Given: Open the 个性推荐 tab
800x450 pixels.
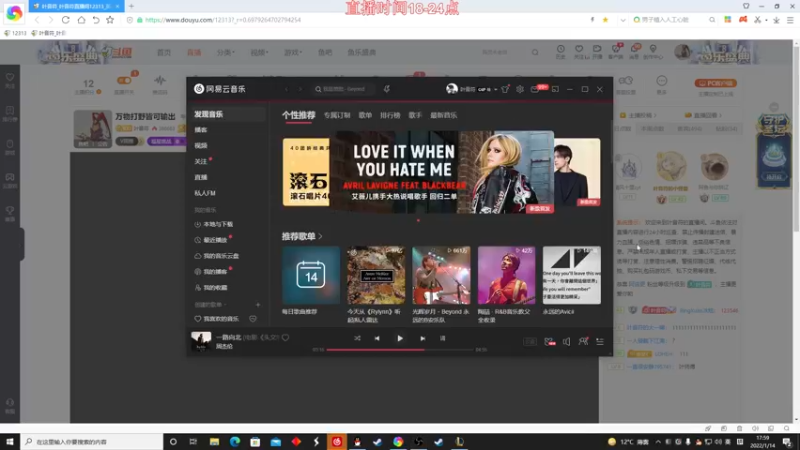Looking at the screenshot, I should 298,115.
